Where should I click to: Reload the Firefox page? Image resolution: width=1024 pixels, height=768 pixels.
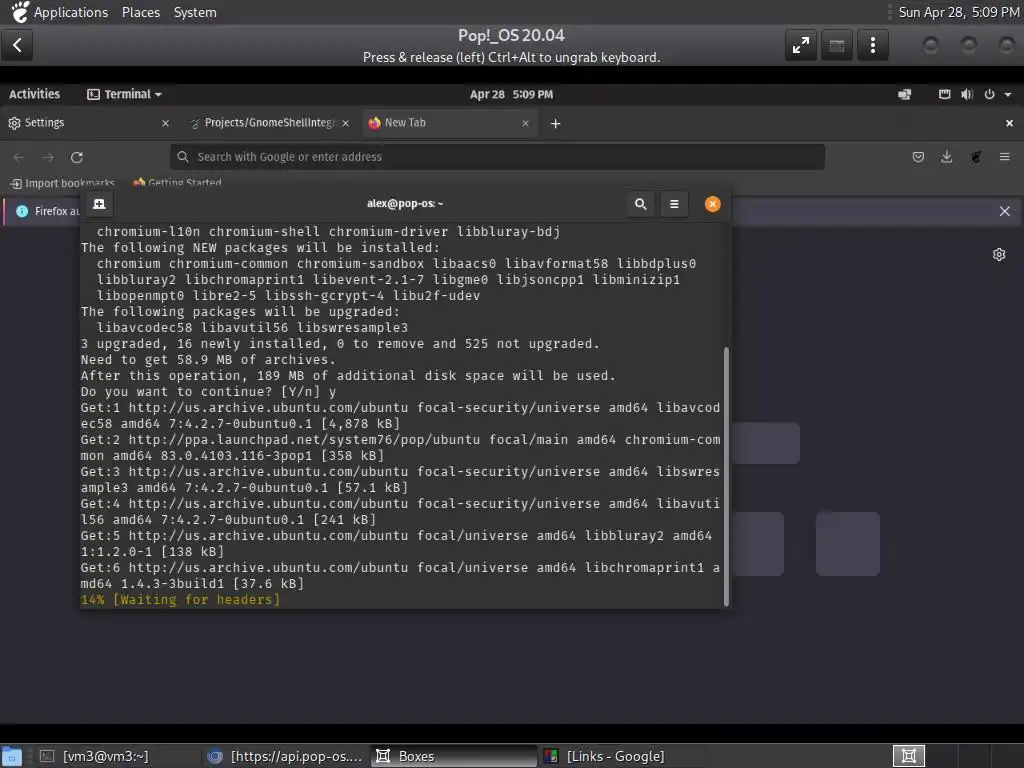coord(77,157)
